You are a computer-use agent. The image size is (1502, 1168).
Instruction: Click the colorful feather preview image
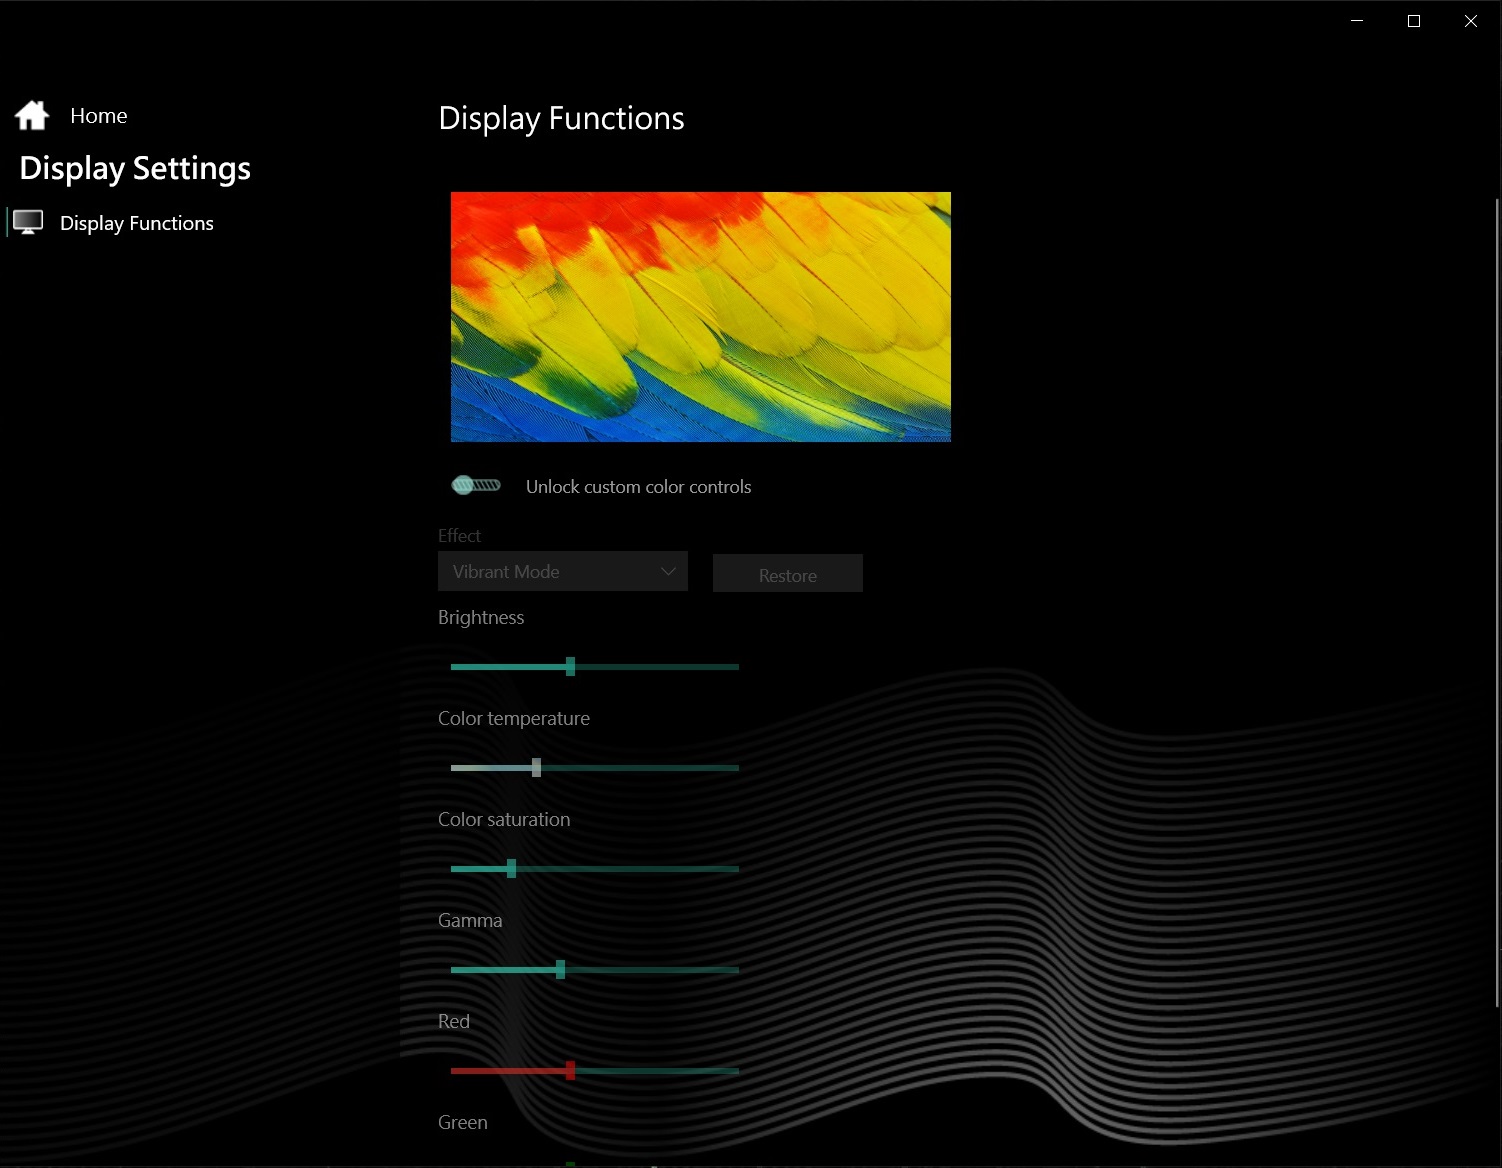(701, 317)
